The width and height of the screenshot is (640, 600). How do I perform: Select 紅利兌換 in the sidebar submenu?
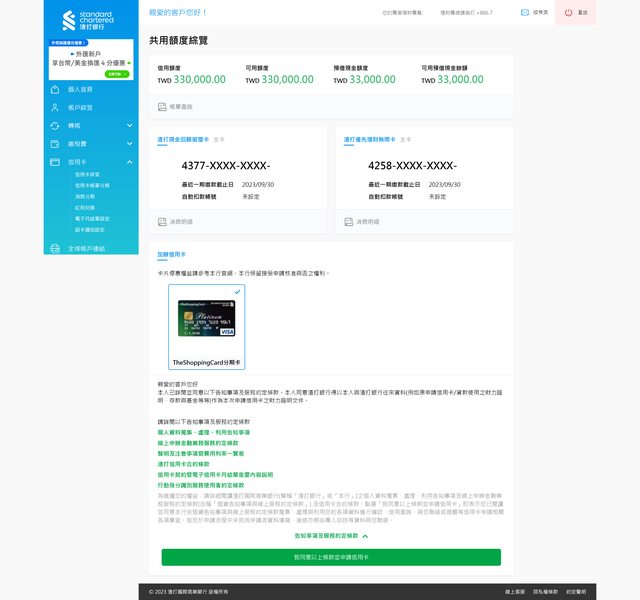click(x=87, y=206)
